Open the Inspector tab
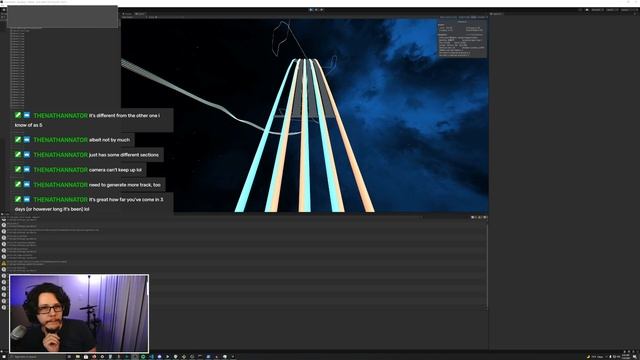 pyautogui.click(x=497, y=14)
